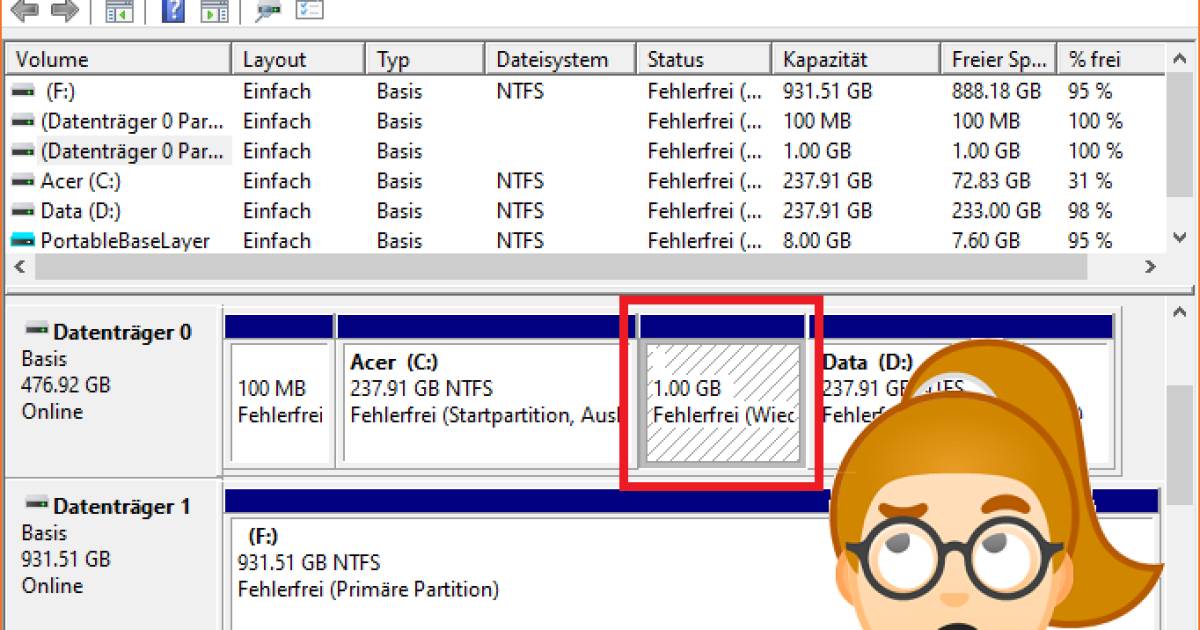This screenshot has height=630, width=1200.
Task: Open the properties checklist toolbar icon
Action: point(310,11)
